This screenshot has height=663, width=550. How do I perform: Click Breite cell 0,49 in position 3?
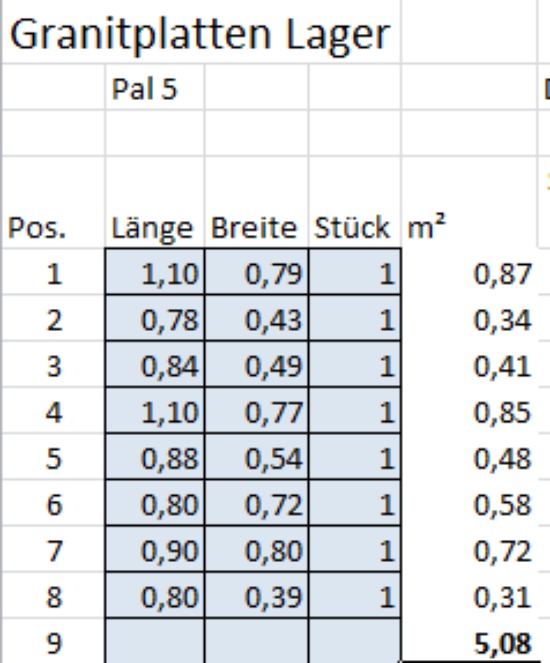point(257,364)
